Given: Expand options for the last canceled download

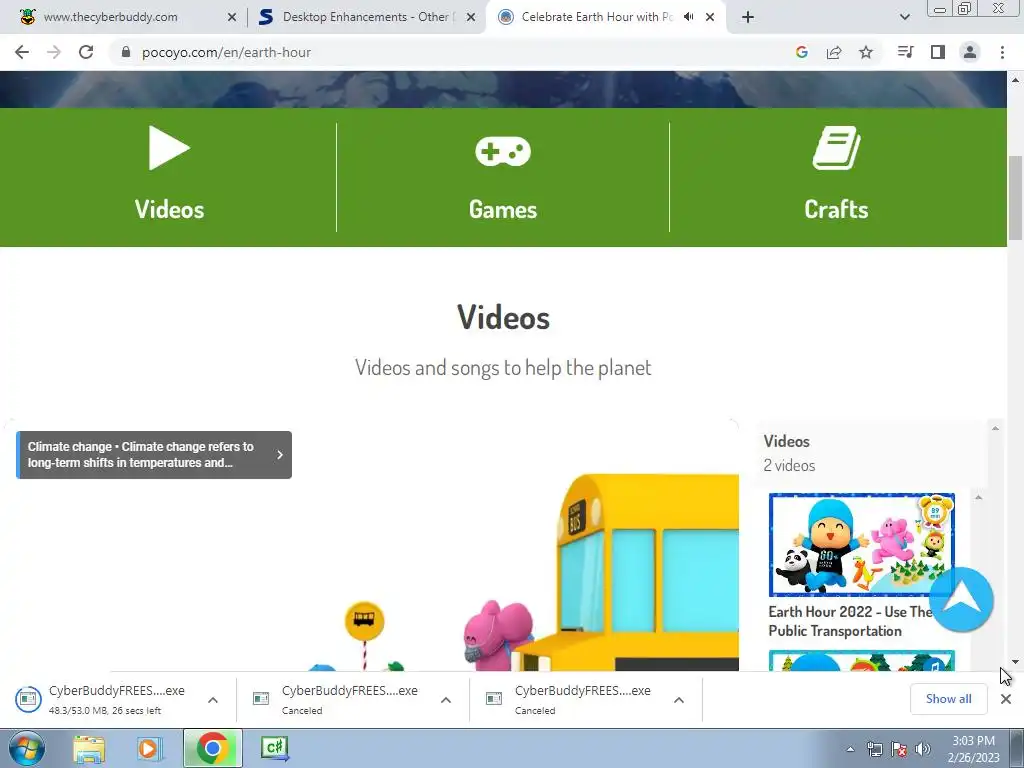Looking at the screenshot, I should click(x=679, y=699).
